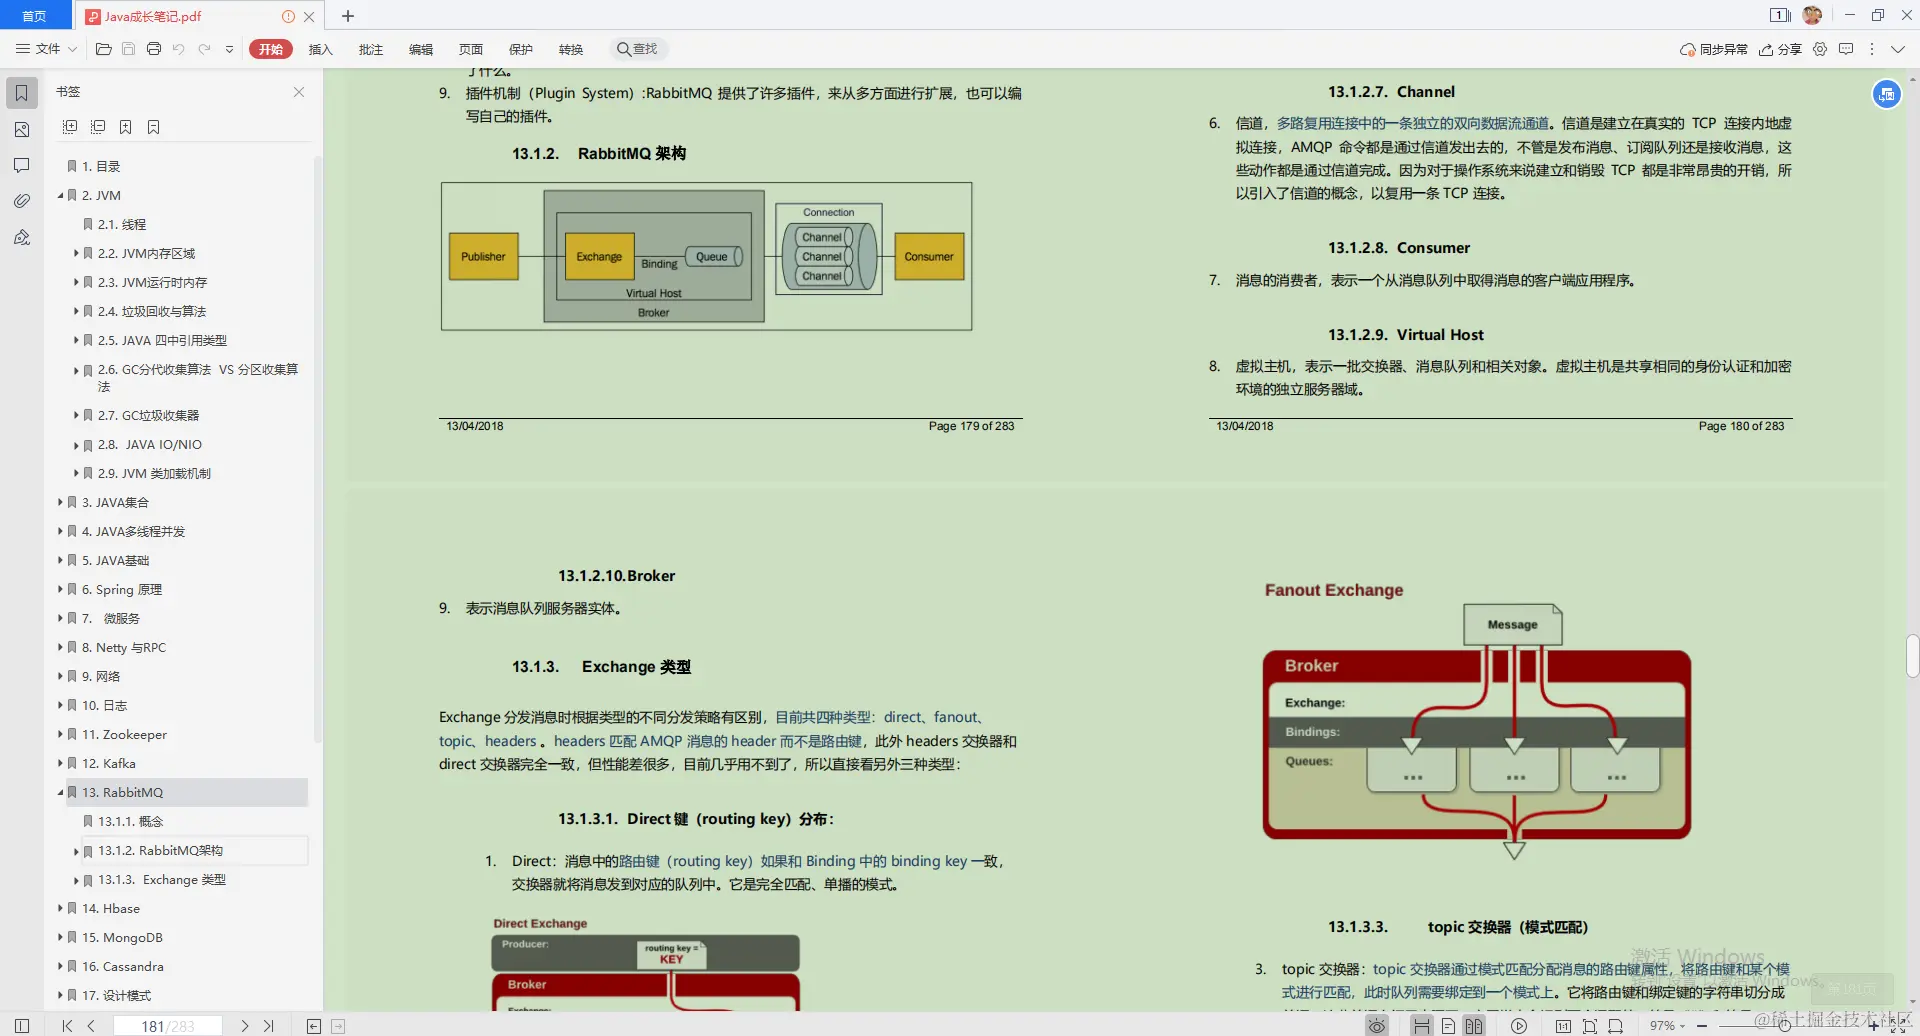1920x1036 pixels.
Task: Open the 13.1.3. Exchange 类型 bookmark
Action: (x=162, y=880)
